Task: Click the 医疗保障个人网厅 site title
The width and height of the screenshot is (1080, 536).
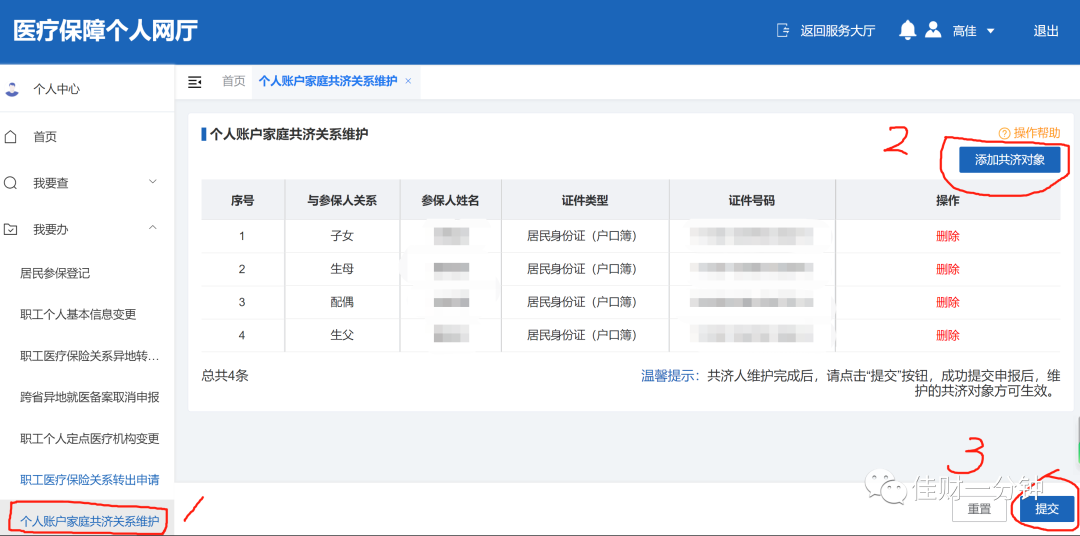Action: 105,31
